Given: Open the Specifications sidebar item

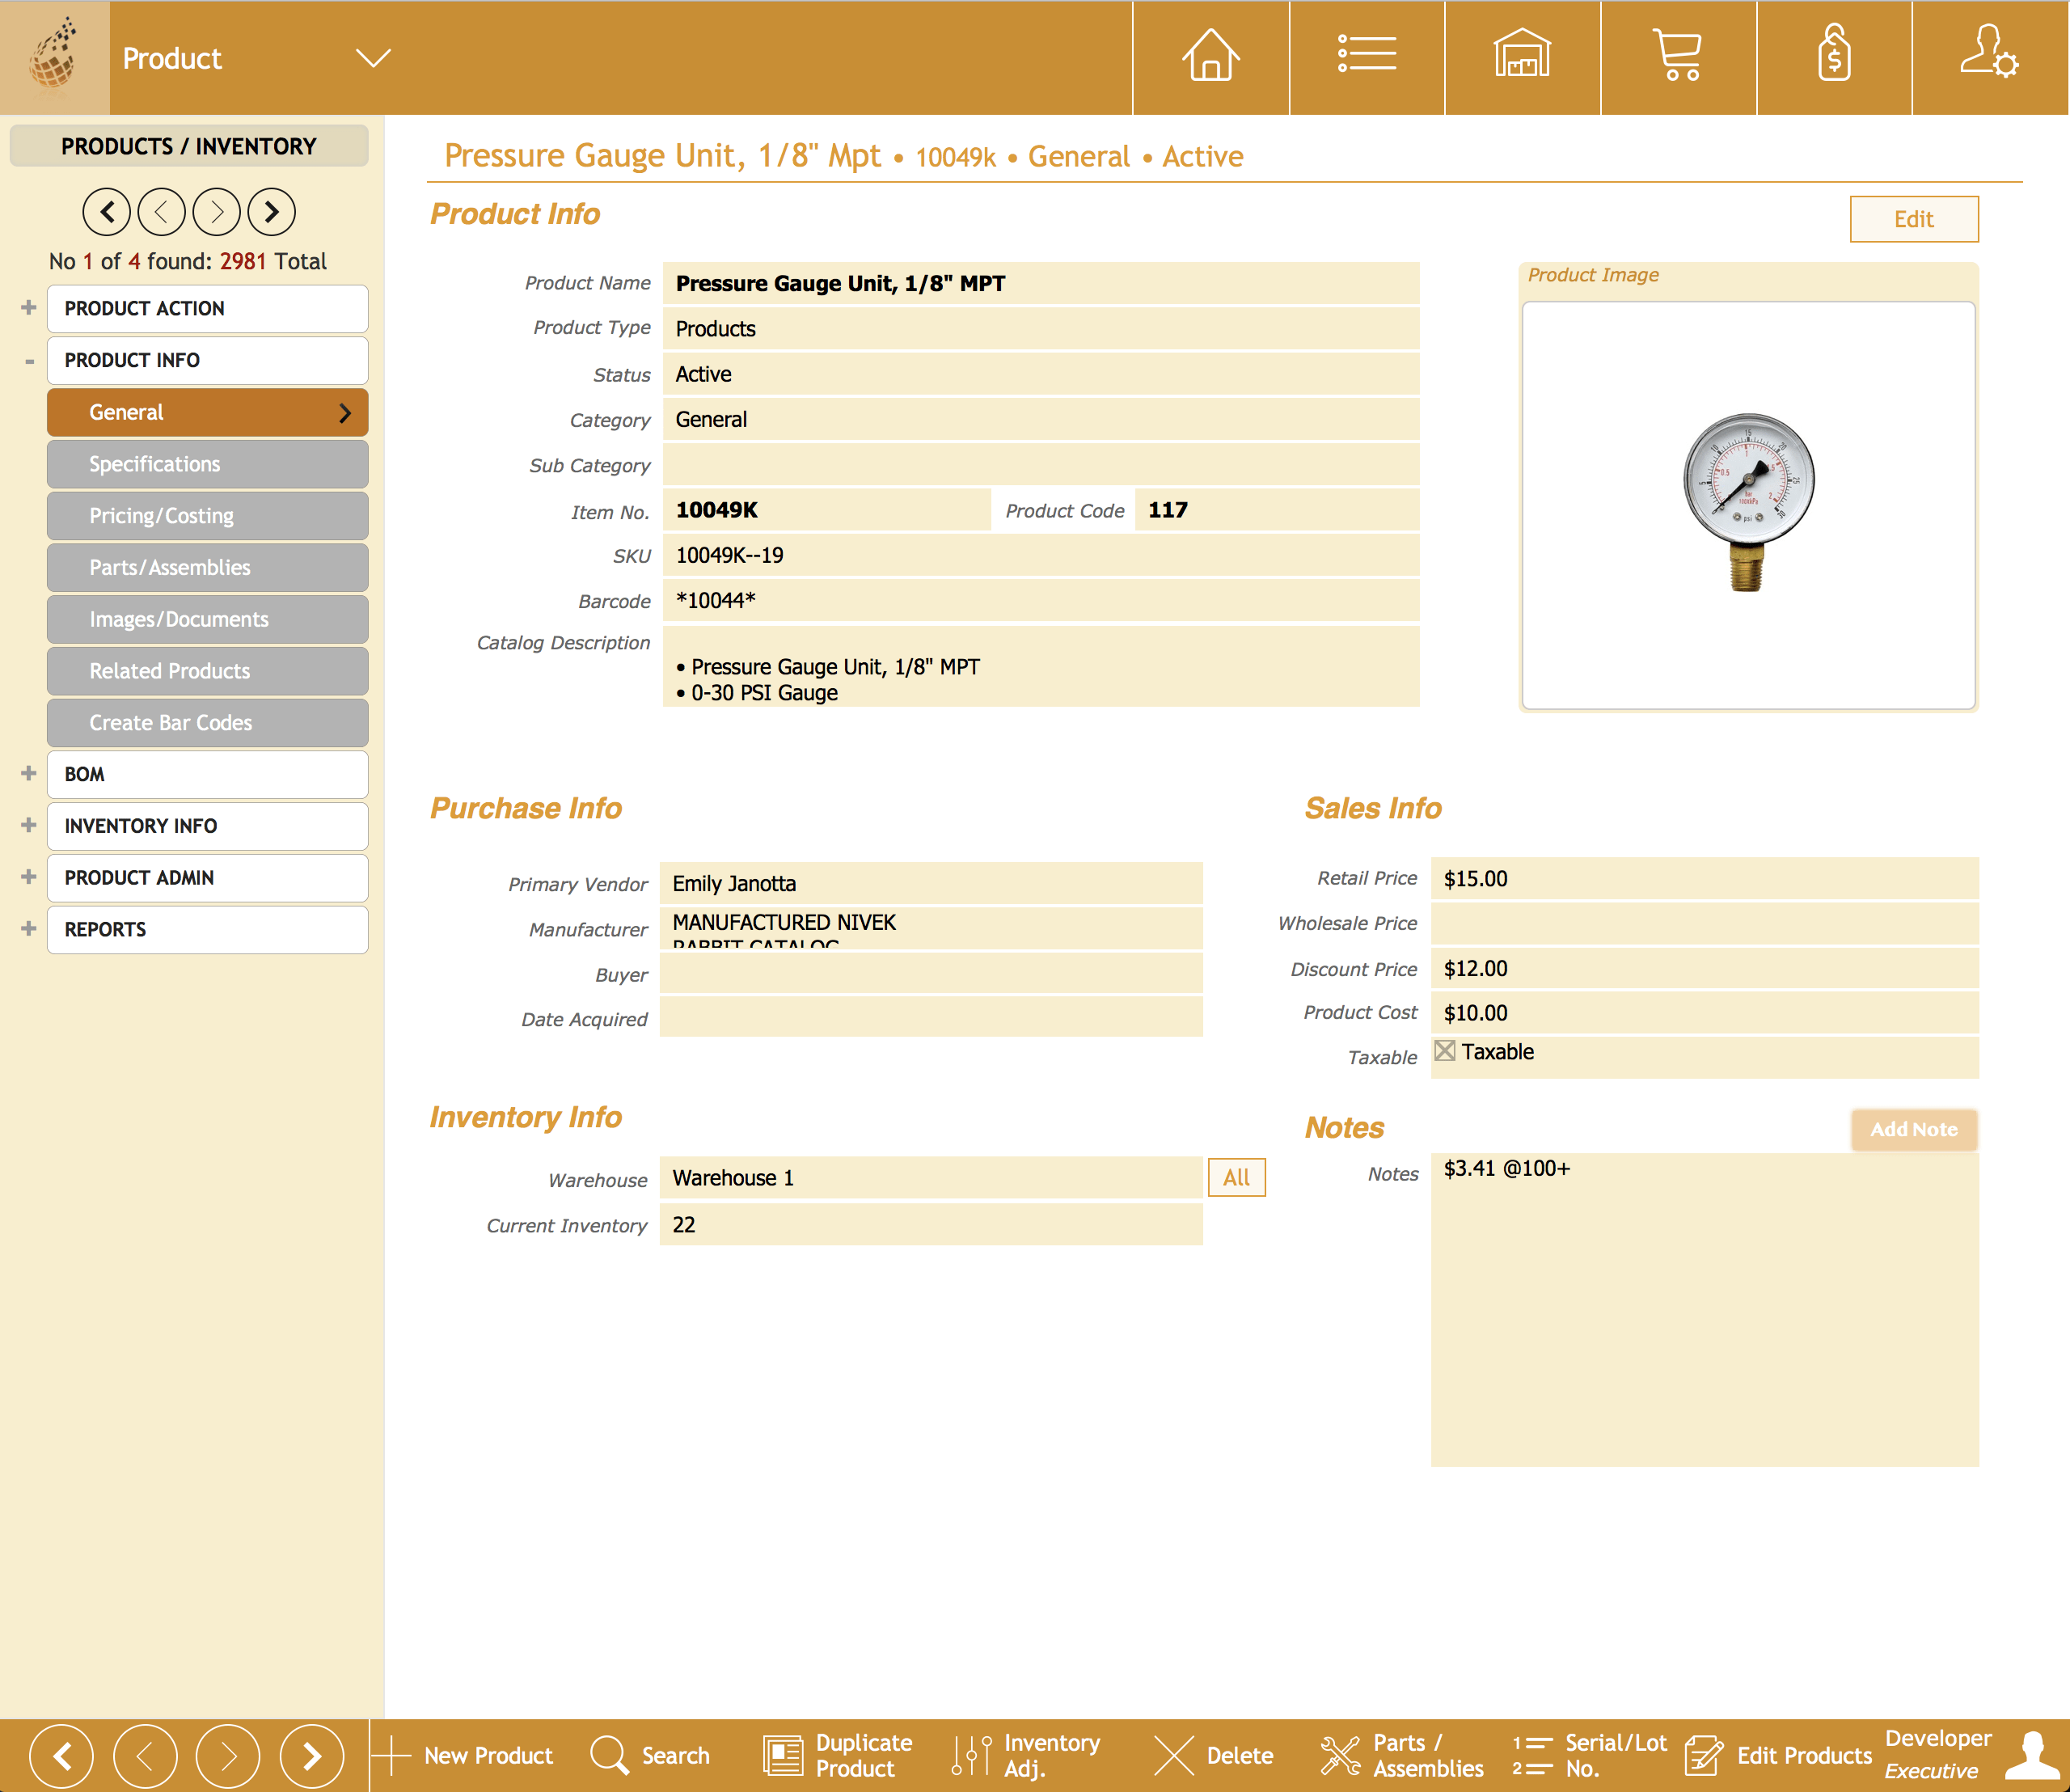Looking at the screenshot, I should coord(208,464).
